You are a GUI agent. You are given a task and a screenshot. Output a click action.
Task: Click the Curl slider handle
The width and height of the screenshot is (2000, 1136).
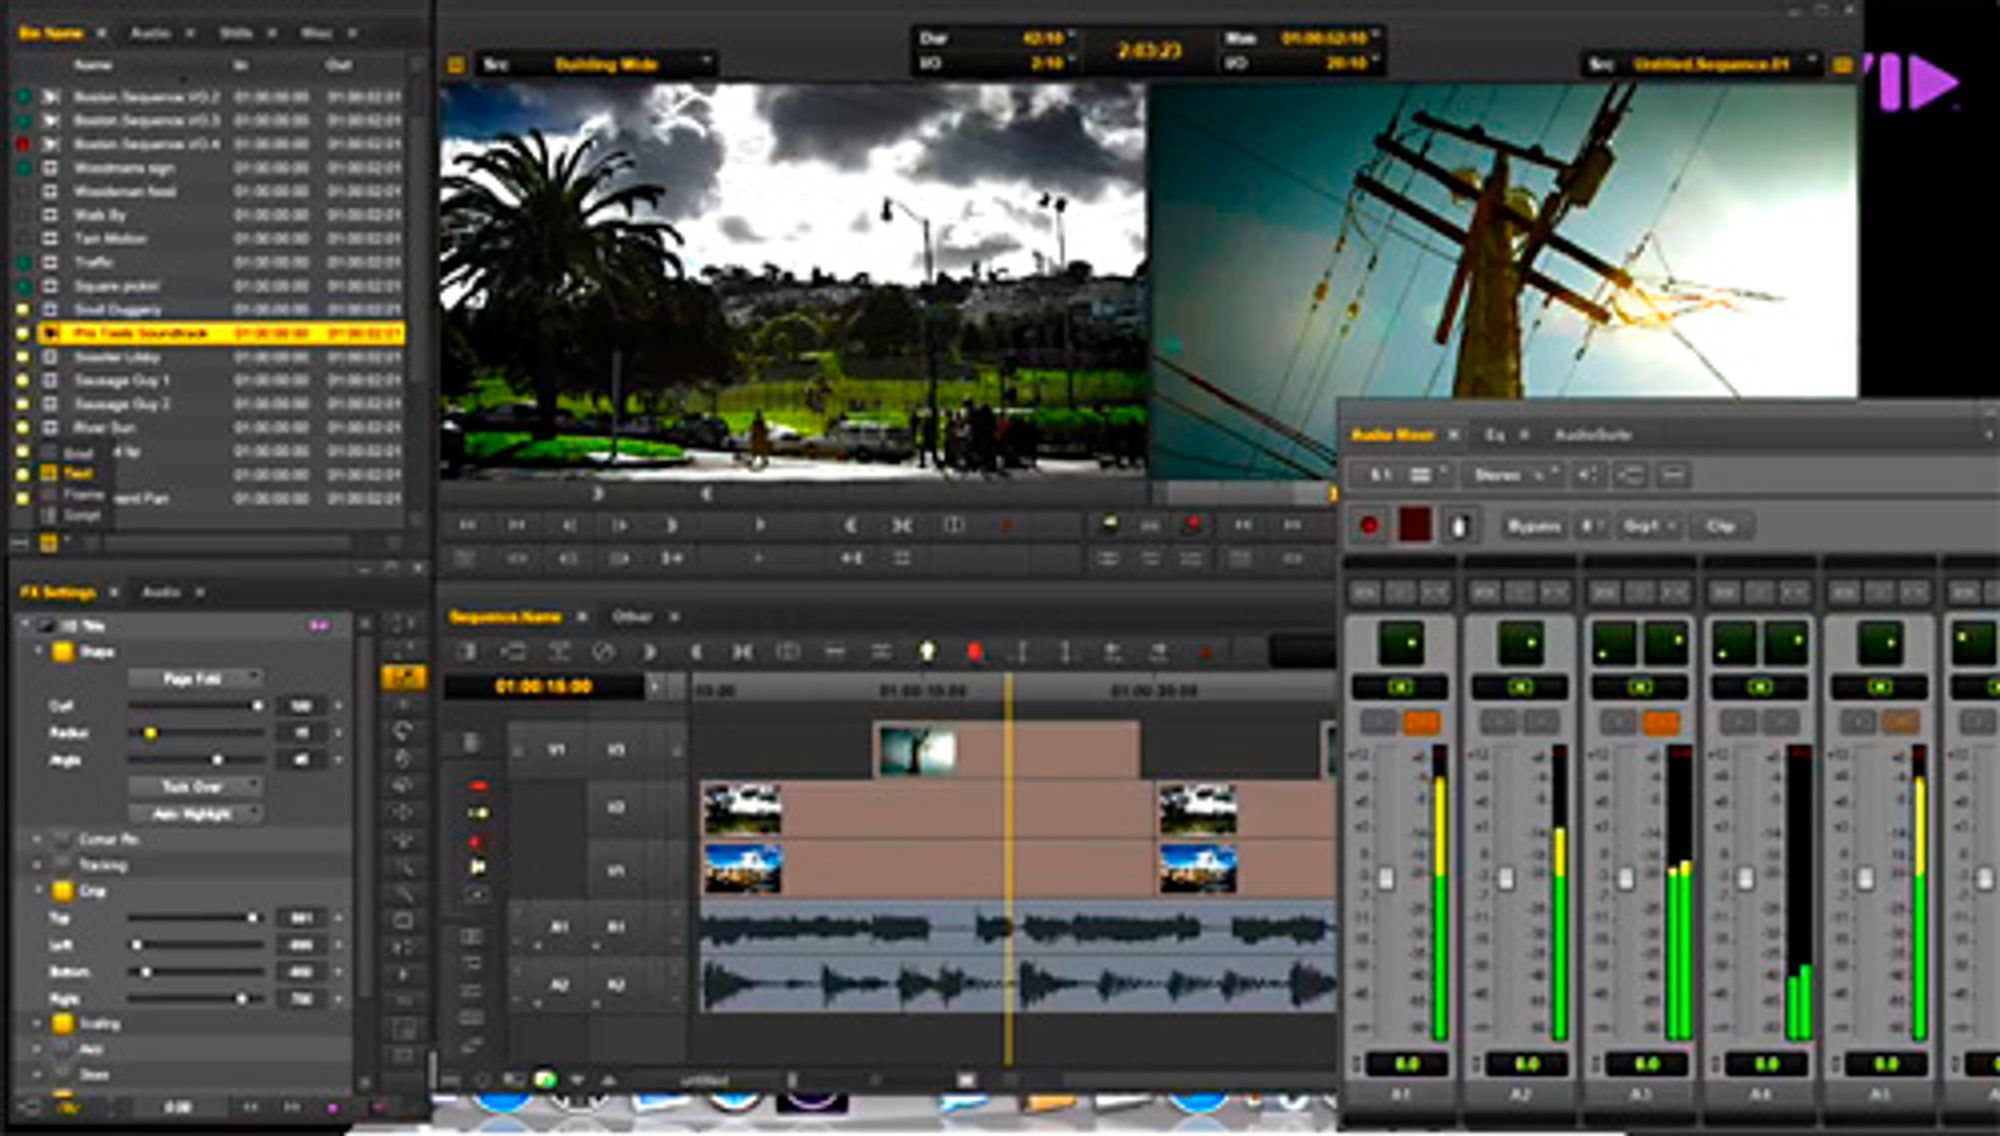click(257, 706)
